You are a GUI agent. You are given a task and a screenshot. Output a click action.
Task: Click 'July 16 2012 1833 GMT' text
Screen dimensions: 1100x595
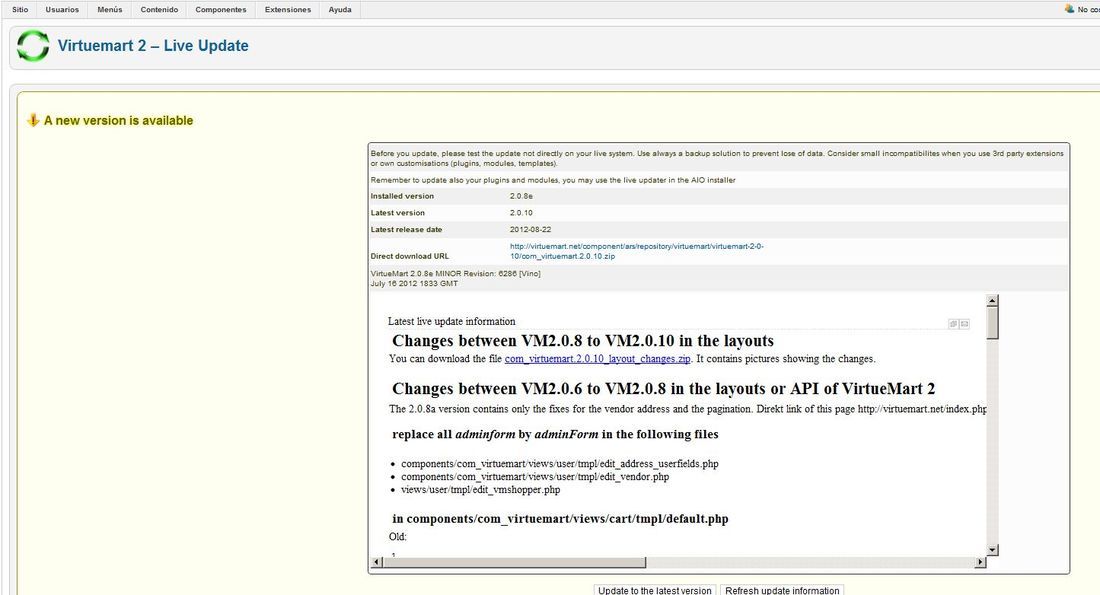pos(414,283)
